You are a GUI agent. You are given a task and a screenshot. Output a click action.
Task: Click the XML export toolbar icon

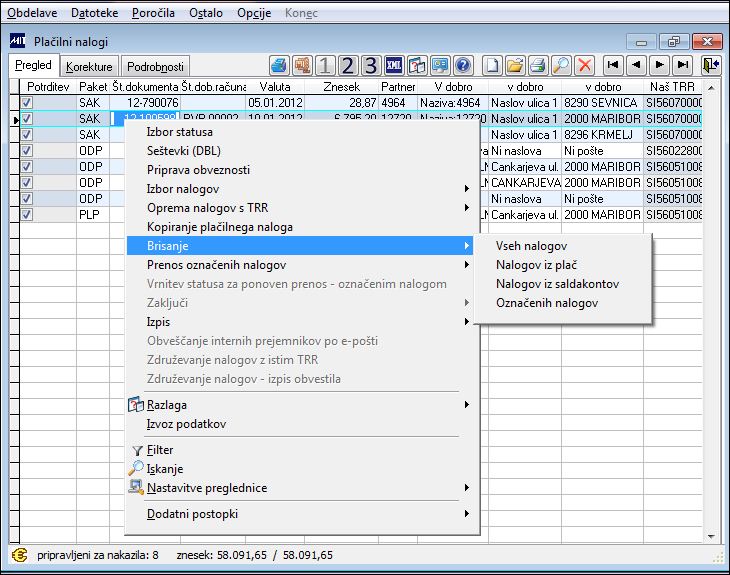[394, 65]
